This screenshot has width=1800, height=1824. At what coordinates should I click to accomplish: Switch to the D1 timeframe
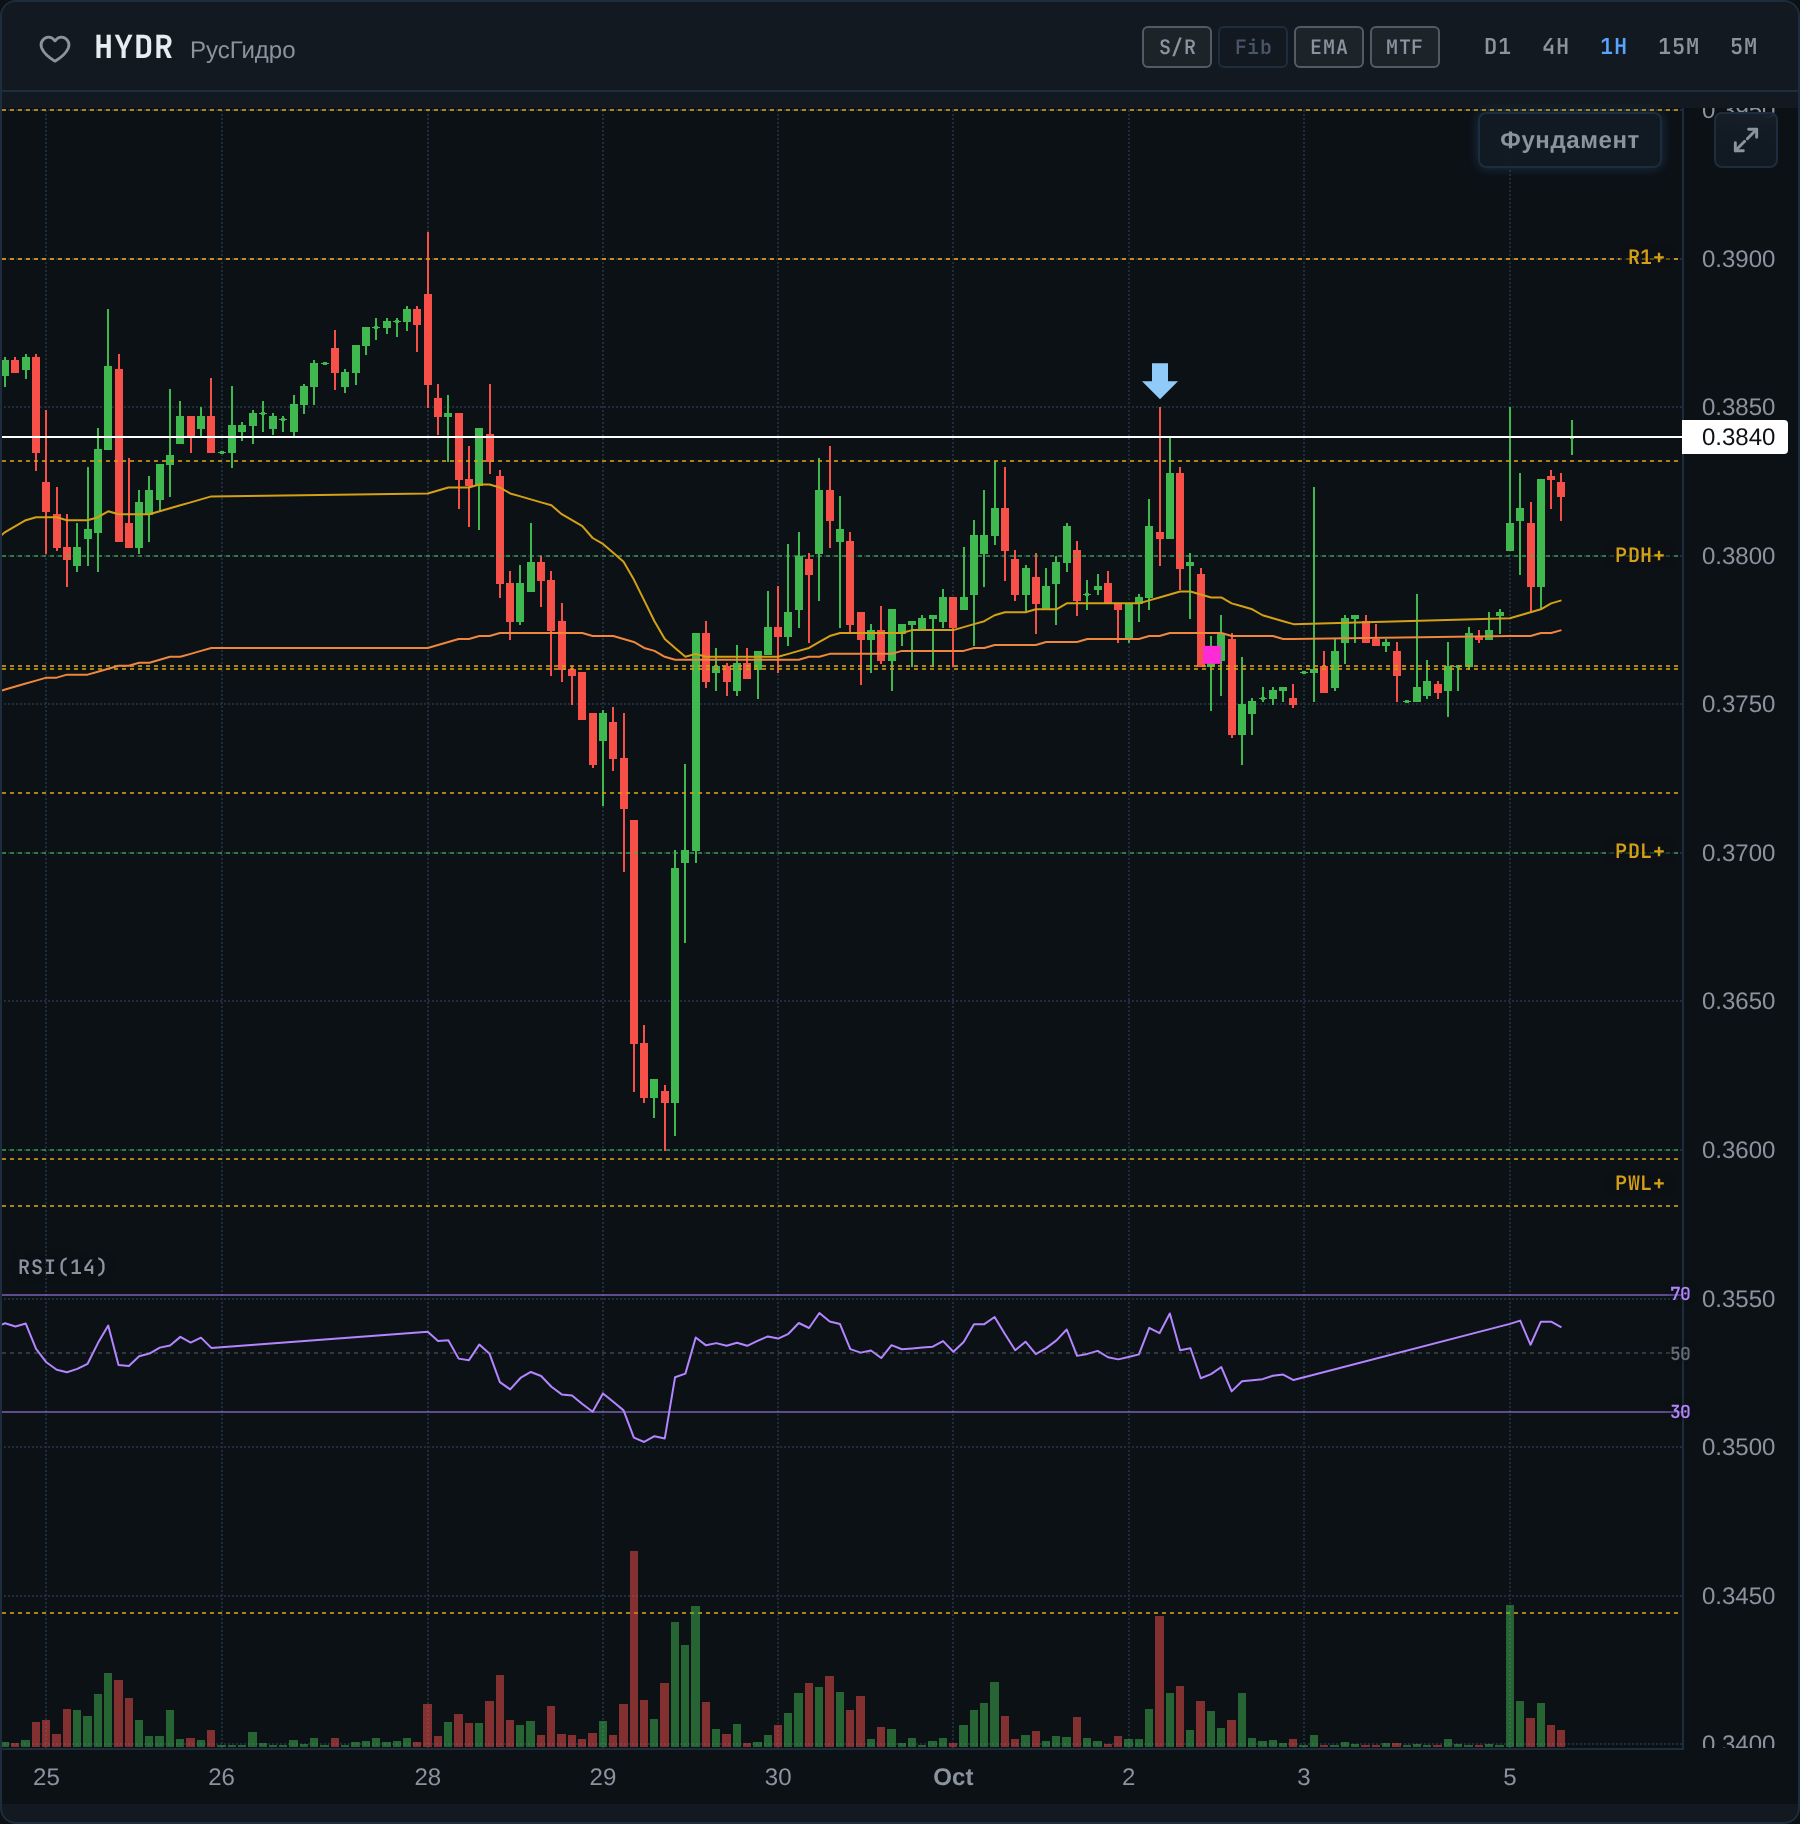[1497, 47]
